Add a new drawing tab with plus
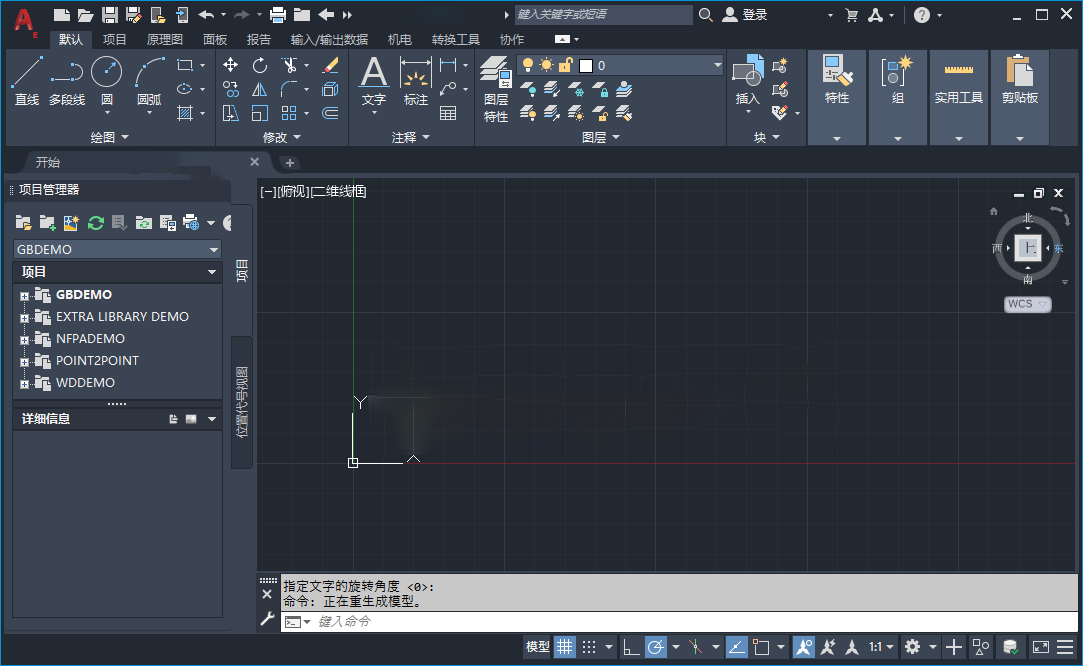1083x666 pixels. [290, 163]
